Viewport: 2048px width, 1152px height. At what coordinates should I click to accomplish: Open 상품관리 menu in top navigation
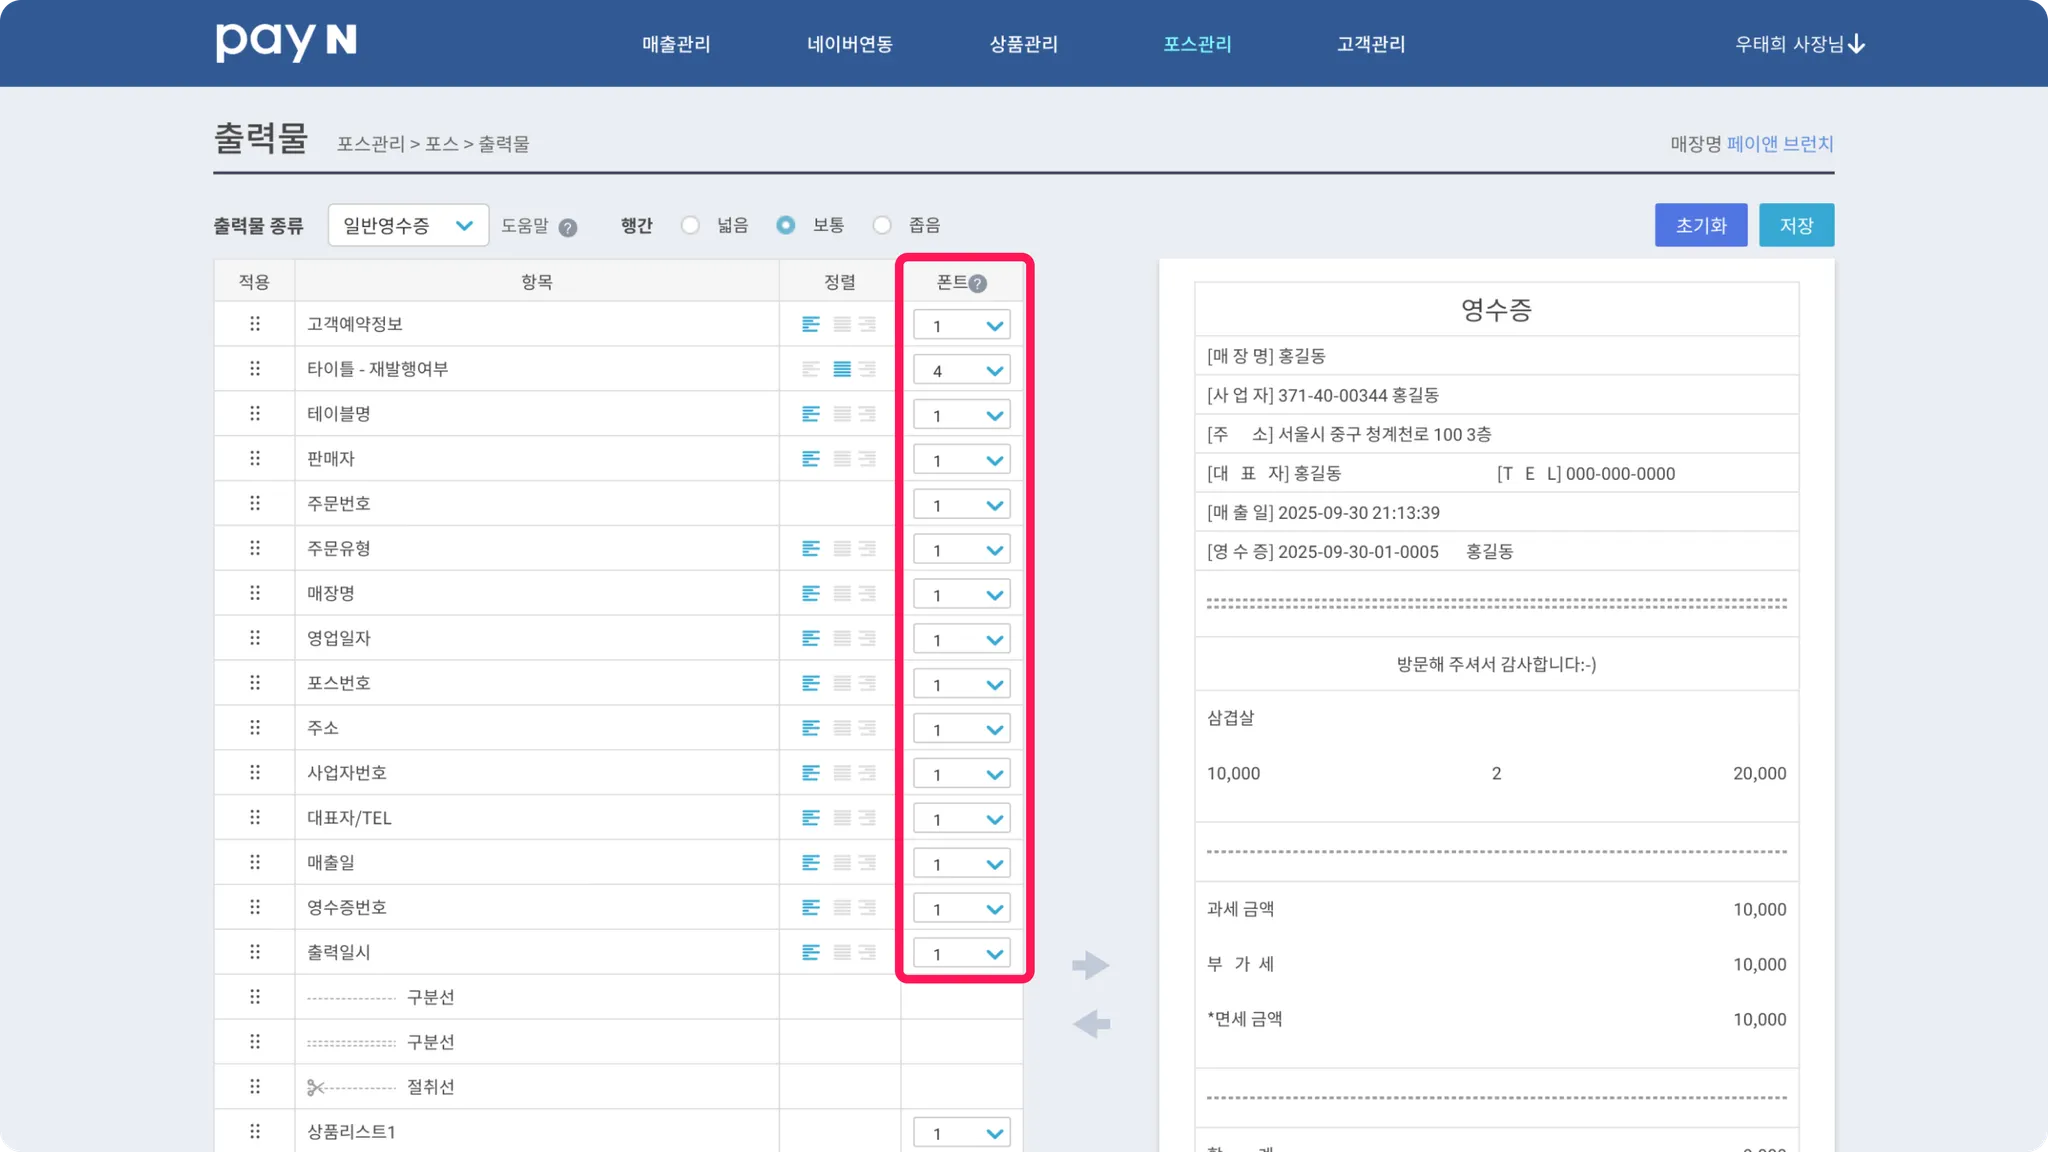click(1023, 44)
